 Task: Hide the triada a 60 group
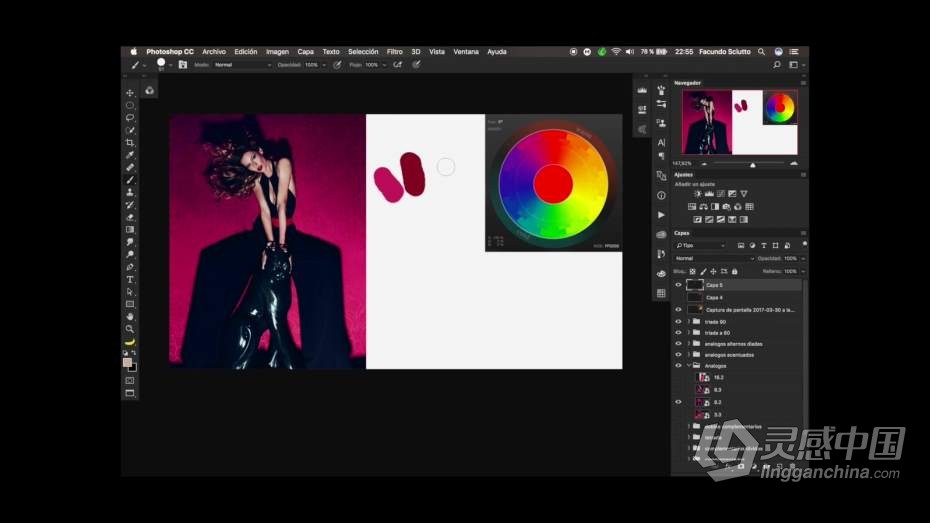click(x=679, y=333)
